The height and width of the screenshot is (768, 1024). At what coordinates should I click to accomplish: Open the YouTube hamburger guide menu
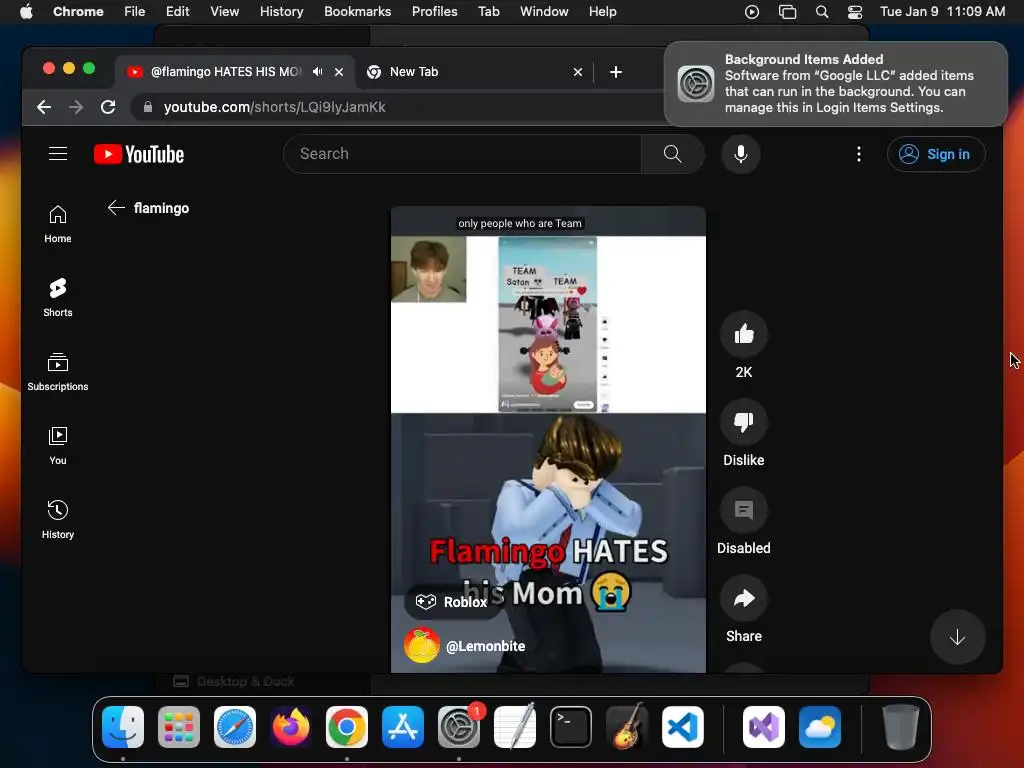pyautogui.click(x=58, y=153)
